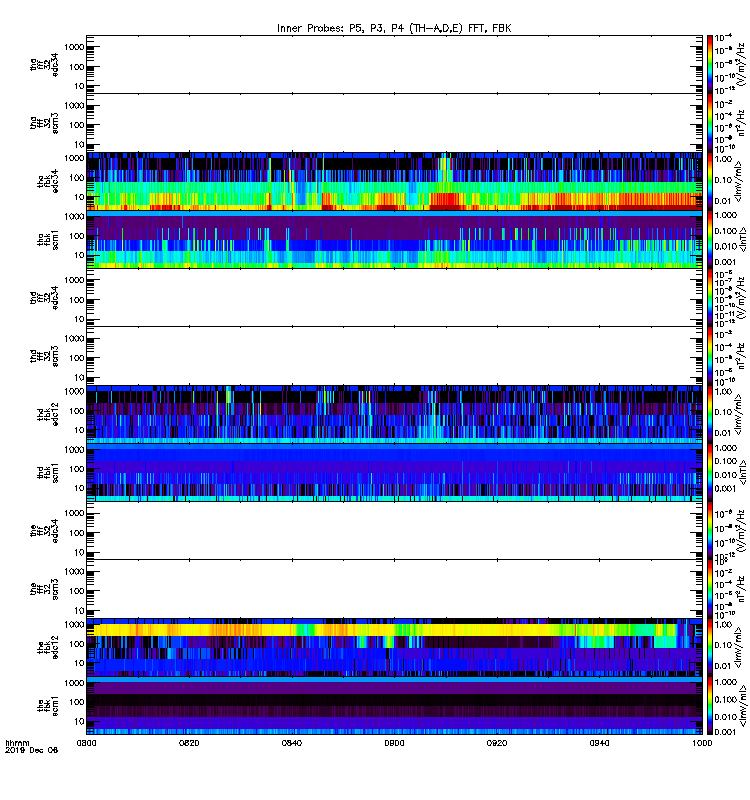The width and height of the screenshot is (750, 800).
Task: Click the 'thd fbk scm1' panel label
Action: [x=47, y=472]
